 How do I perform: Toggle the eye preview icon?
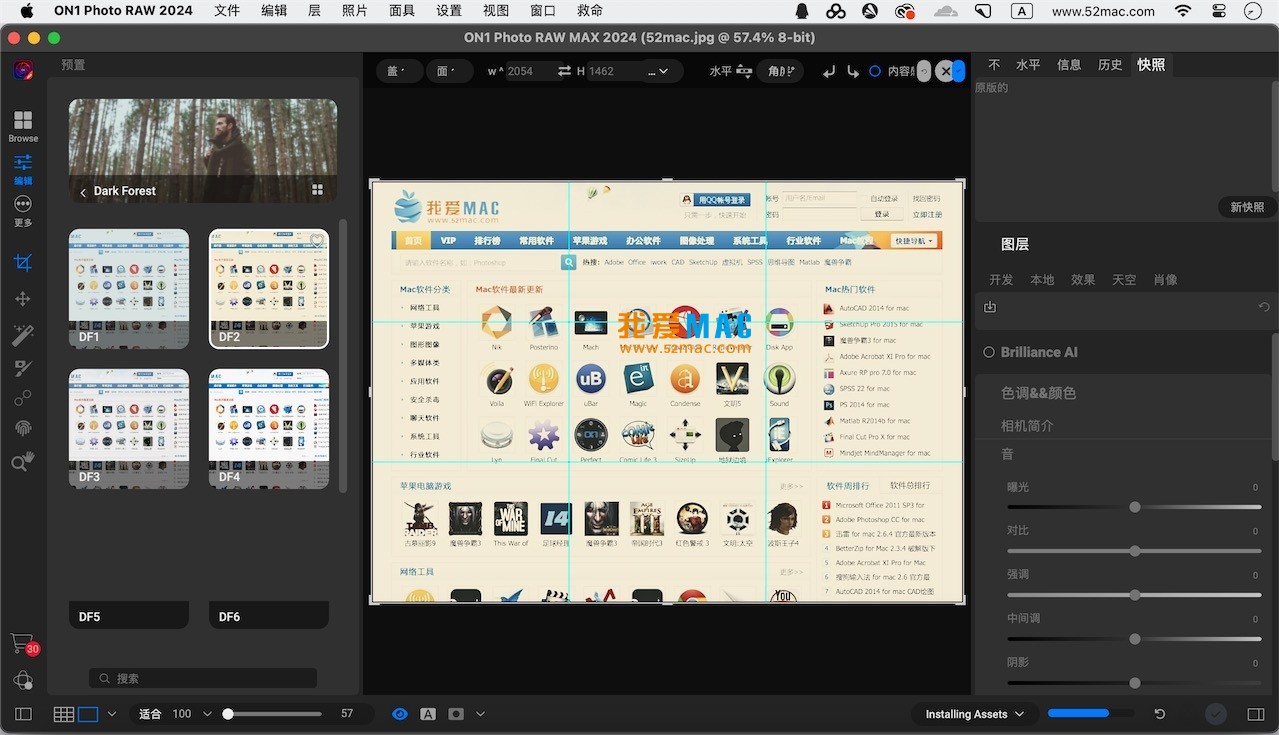(400, 714)
